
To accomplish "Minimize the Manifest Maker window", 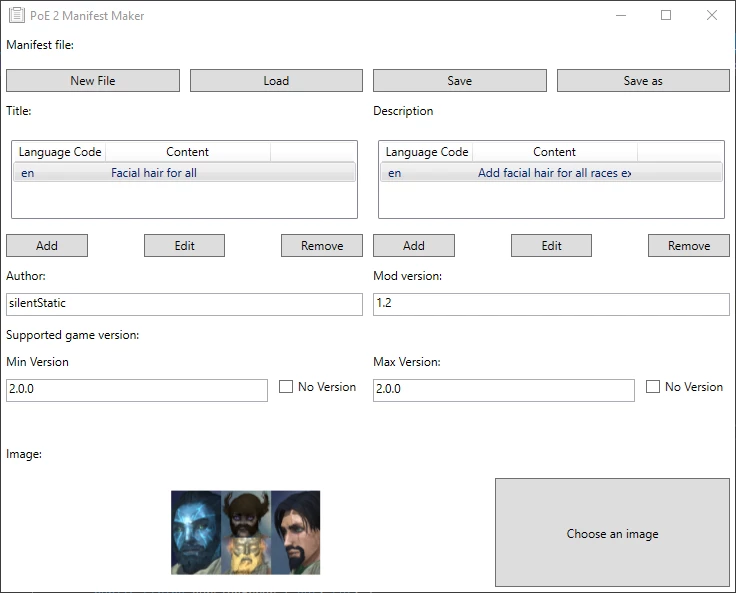I will click(x=621, y=15).
